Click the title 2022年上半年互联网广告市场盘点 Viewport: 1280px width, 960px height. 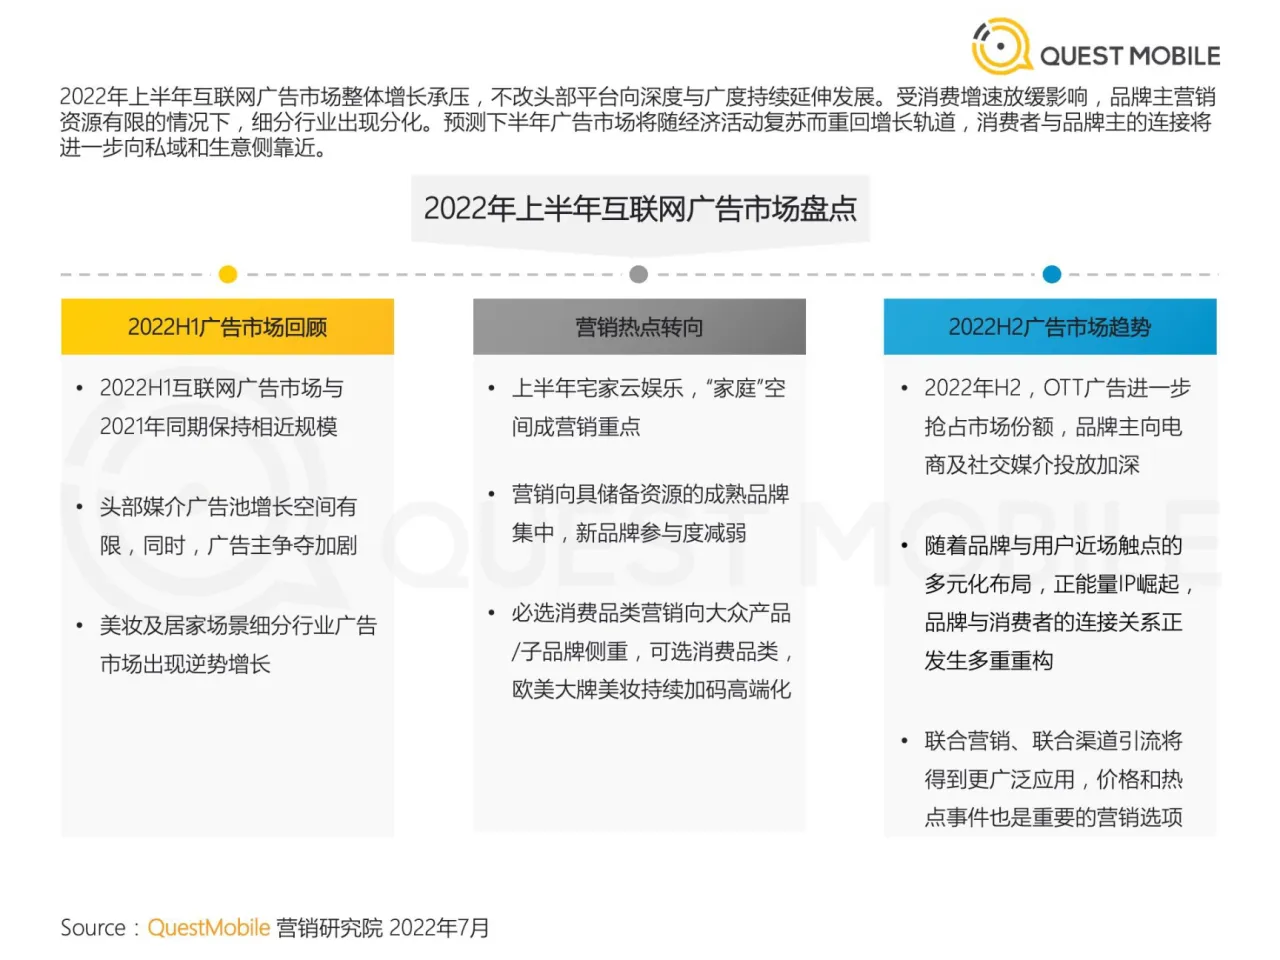640,209
